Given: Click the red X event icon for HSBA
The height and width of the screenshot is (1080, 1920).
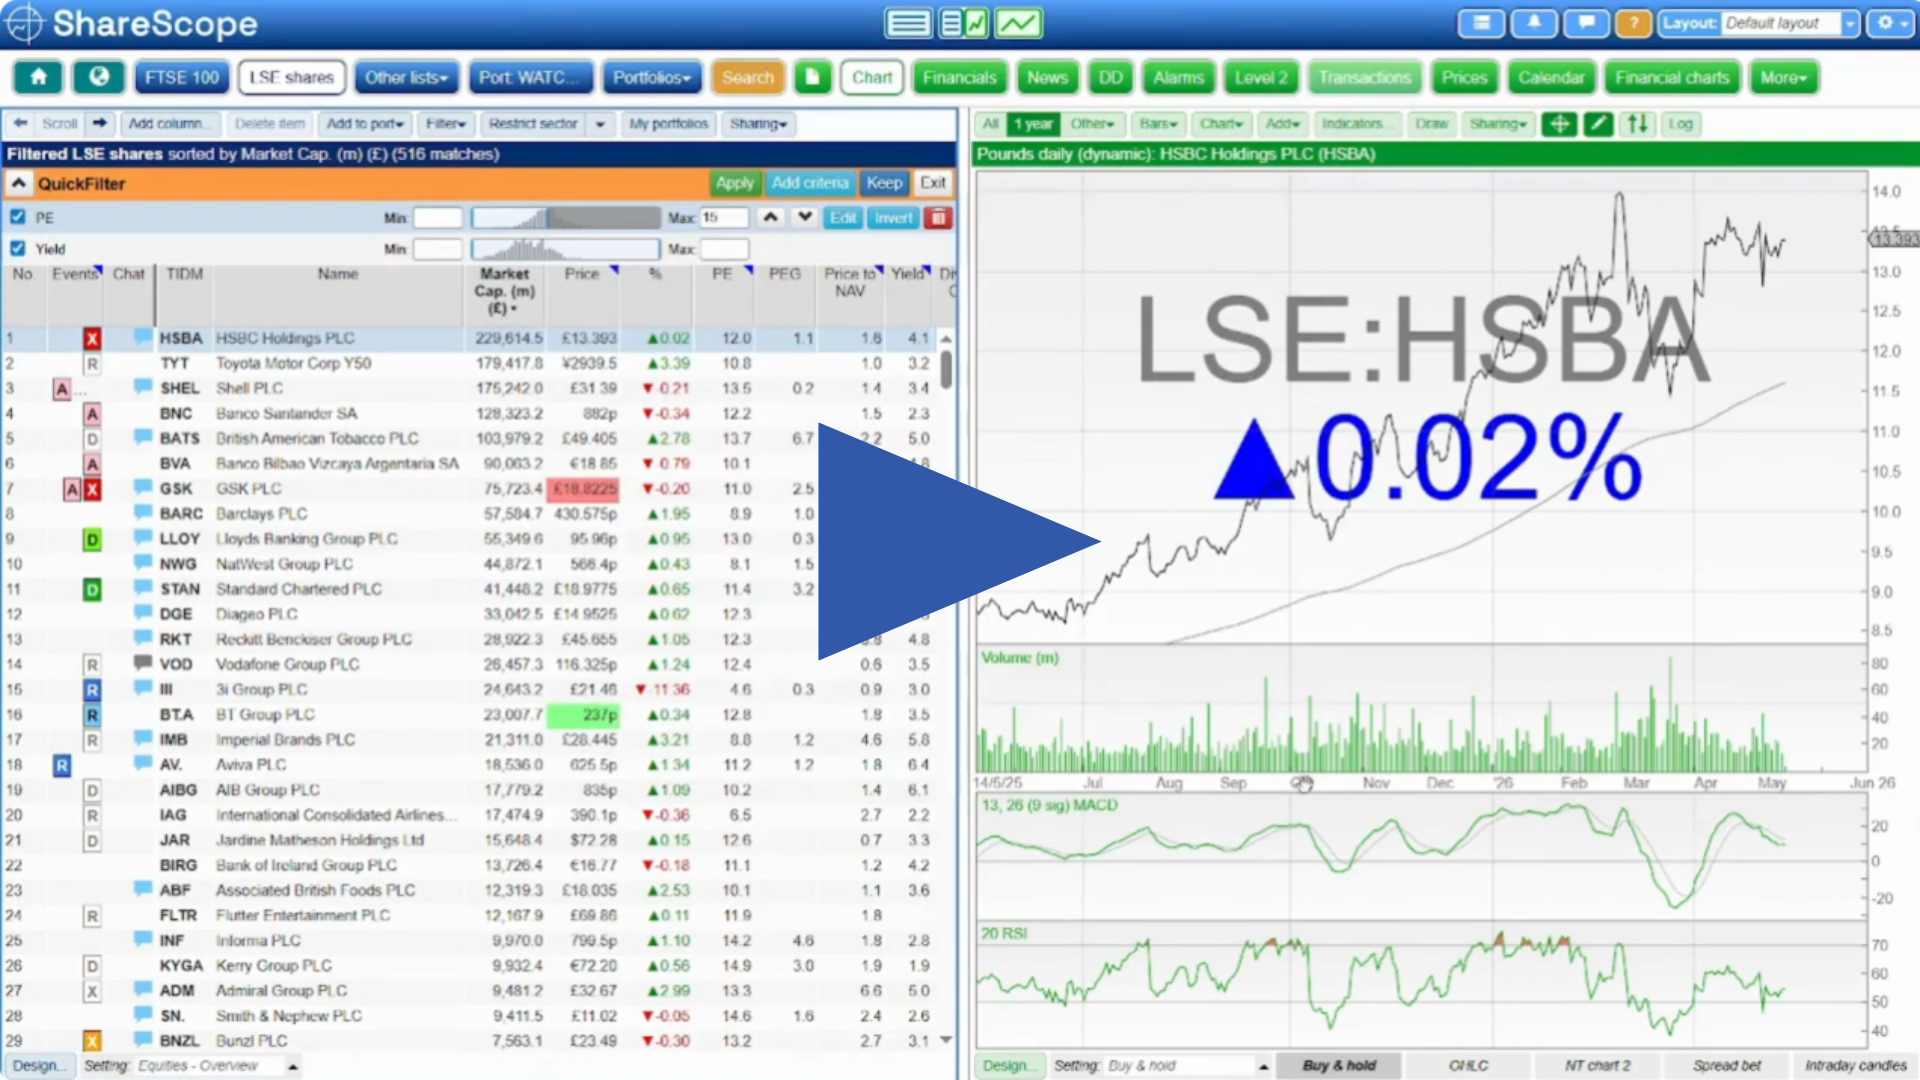Looking at the screenshot, I should coord(92,339).
